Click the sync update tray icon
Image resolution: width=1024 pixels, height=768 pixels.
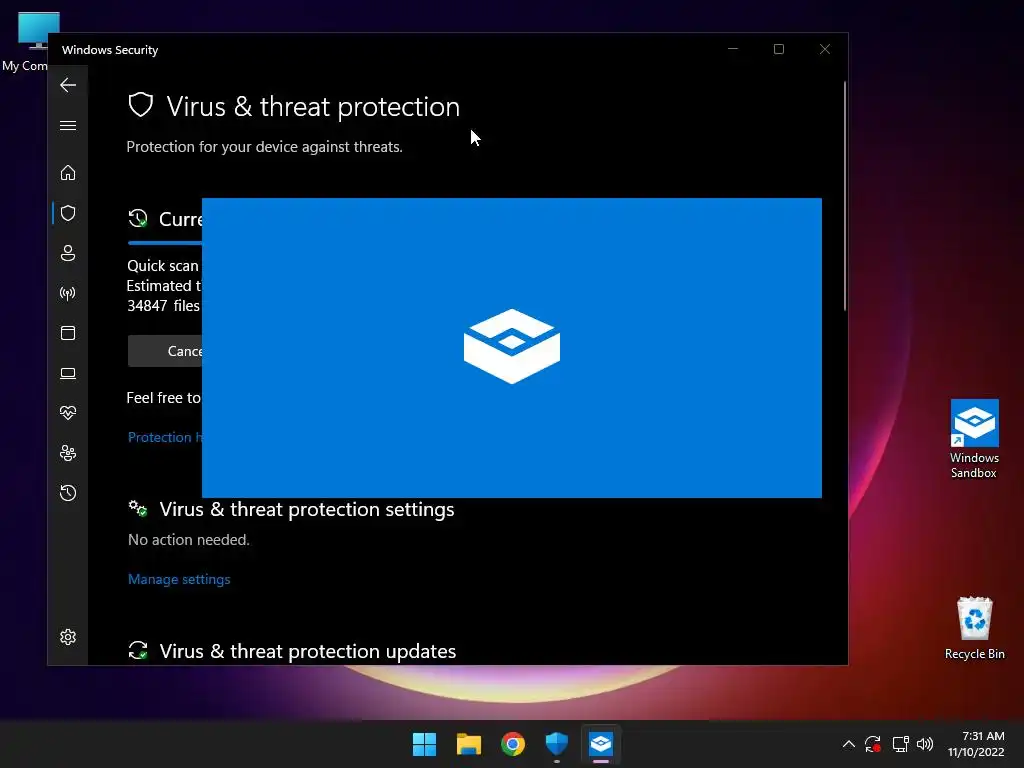(x=873, y=744)
